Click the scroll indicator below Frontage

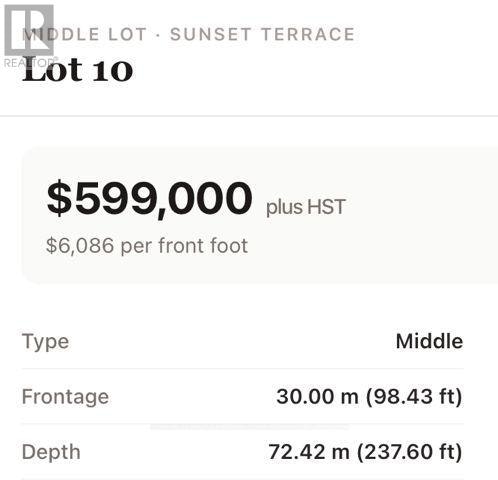pos(249,427)
